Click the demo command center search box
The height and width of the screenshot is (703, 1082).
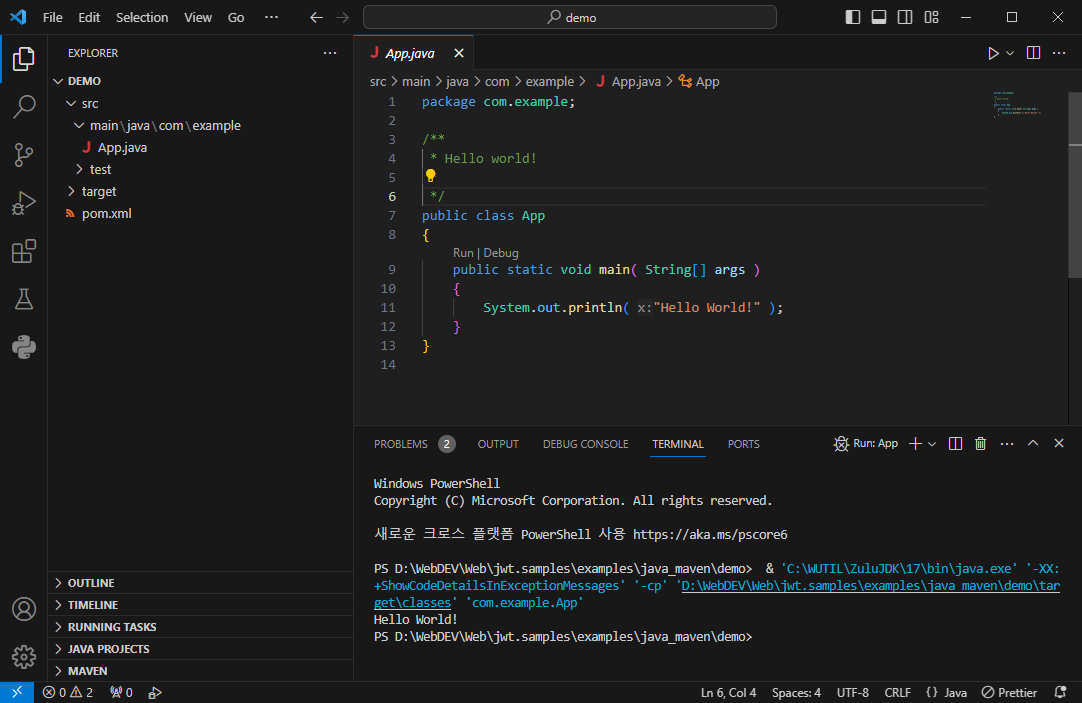(570, 17)
